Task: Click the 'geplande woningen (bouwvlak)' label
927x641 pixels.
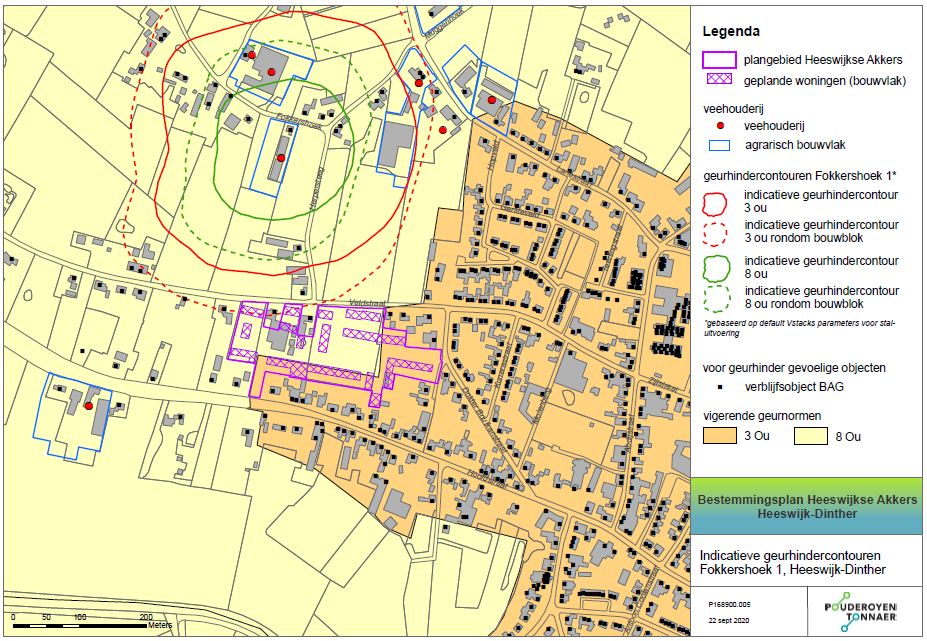Action: point(825,81)
